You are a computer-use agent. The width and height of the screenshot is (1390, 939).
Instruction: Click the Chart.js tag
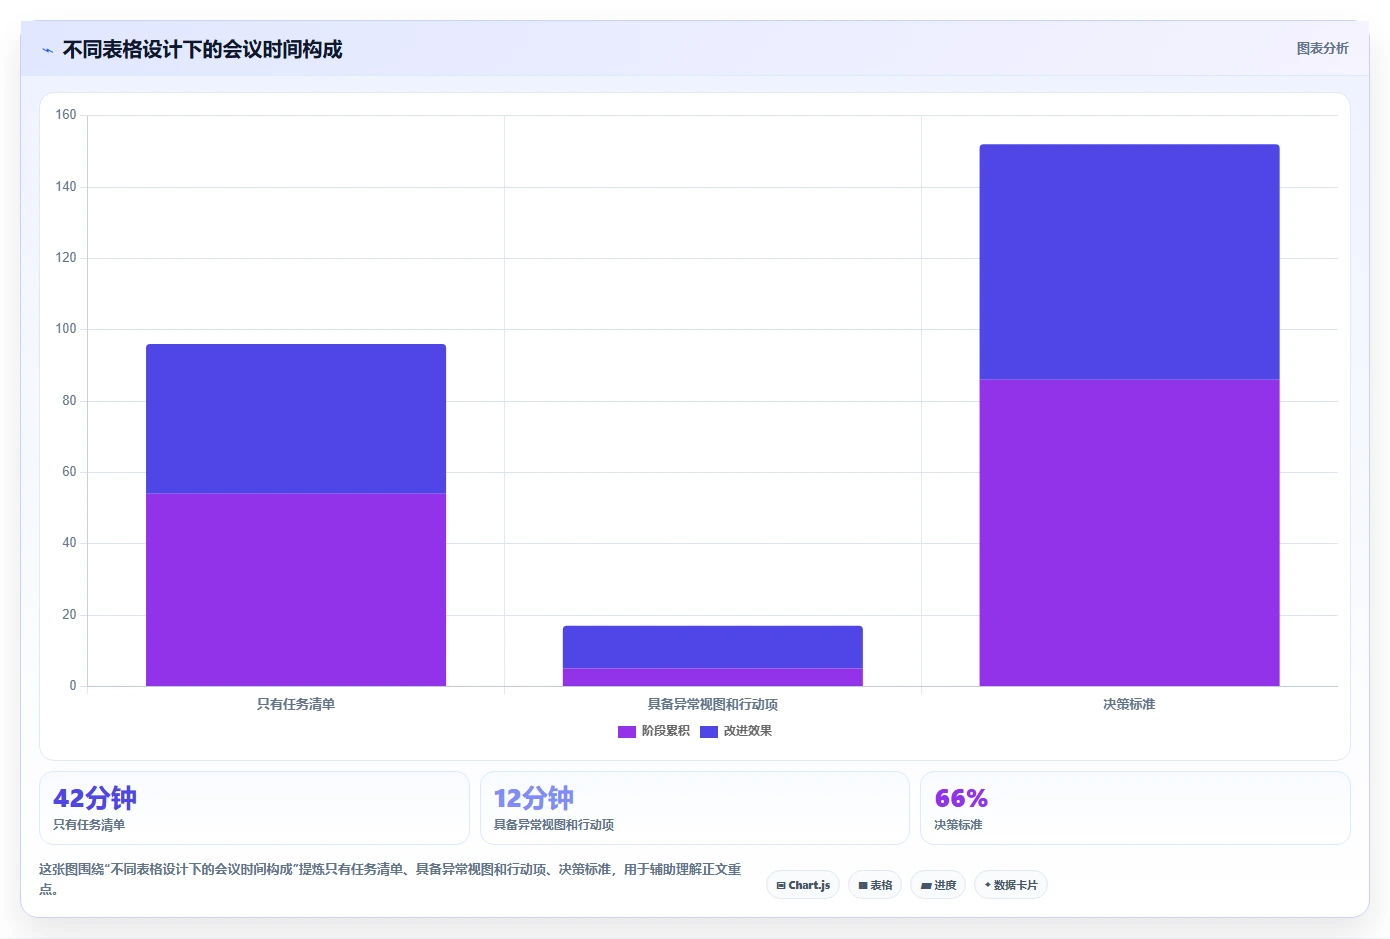803,885
